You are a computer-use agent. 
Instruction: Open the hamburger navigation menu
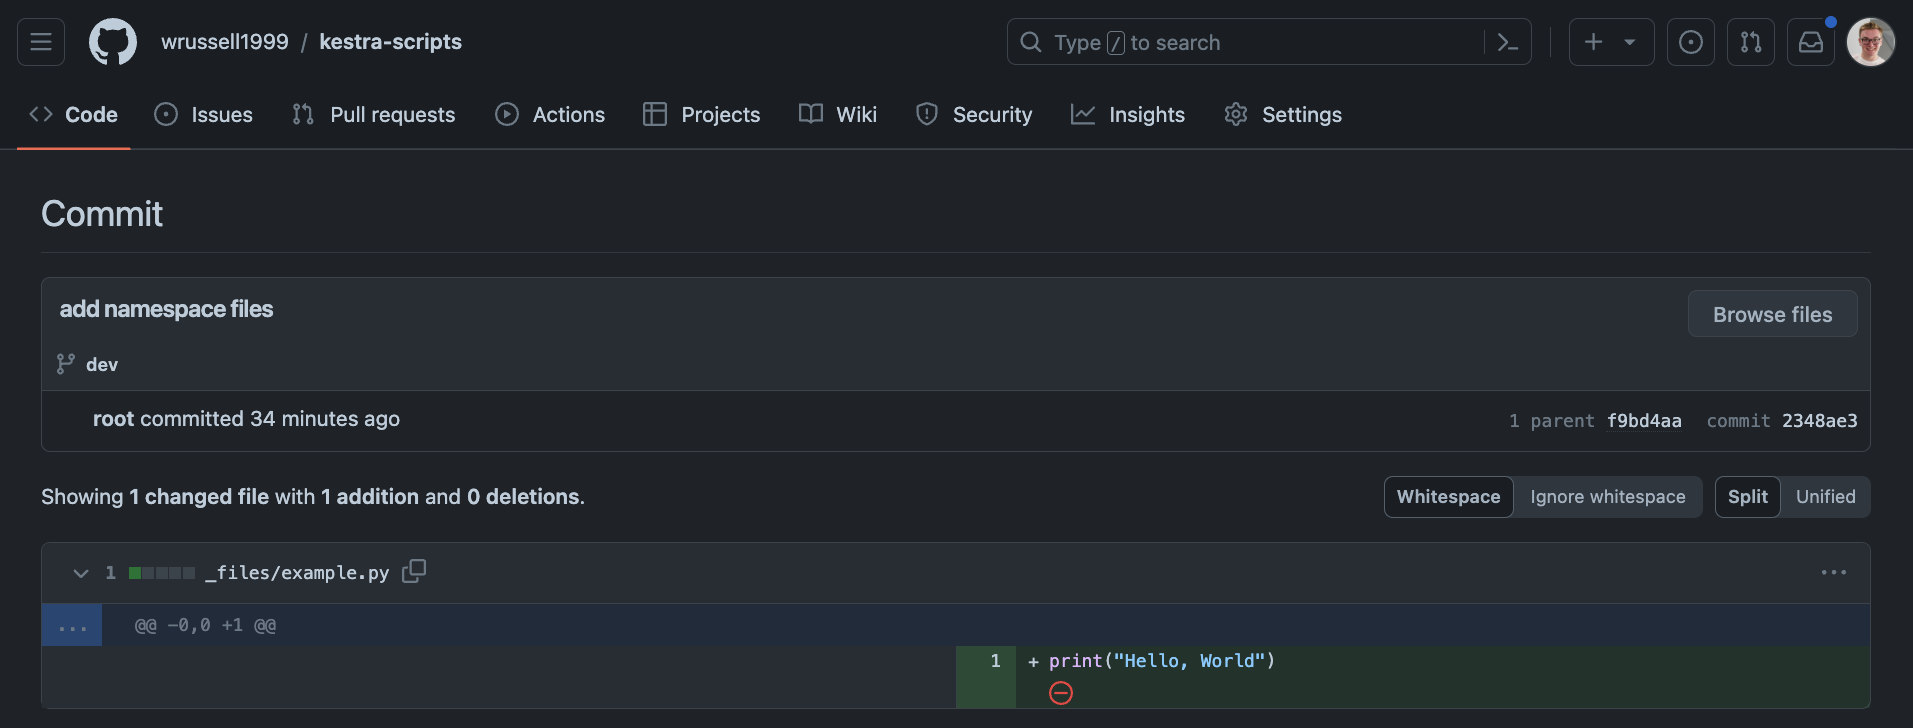coord(41,42)
